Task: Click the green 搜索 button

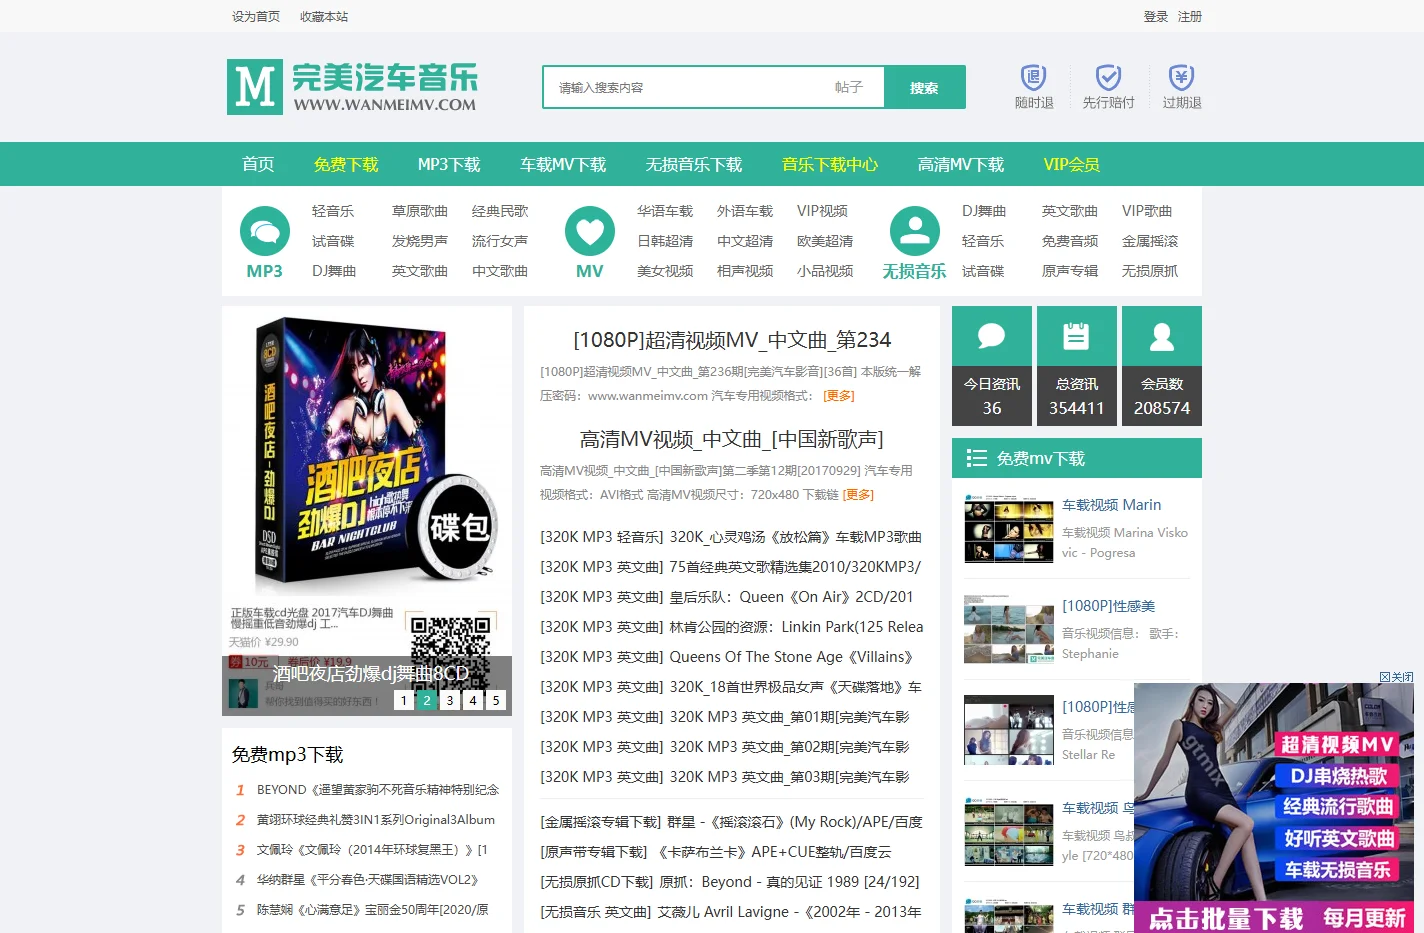Action: click(x=925, y=88)
